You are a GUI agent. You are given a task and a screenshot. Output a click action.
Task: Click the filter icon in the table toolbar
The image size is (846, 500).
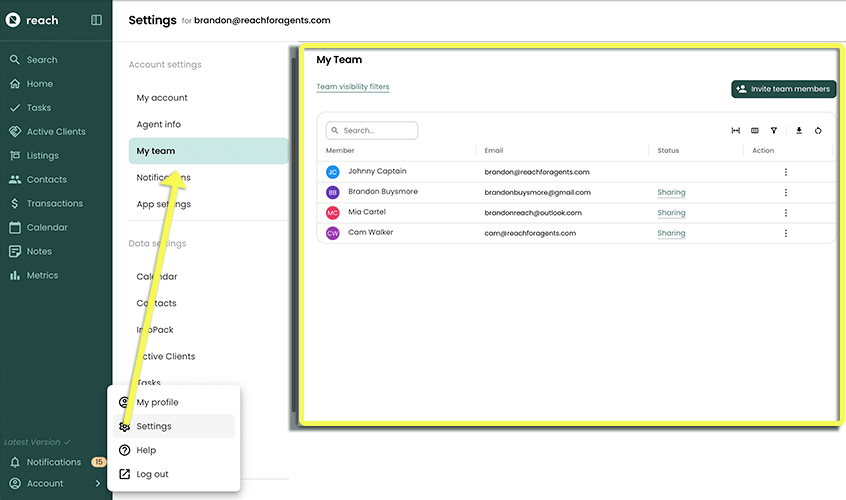pyautogui.click(x=773, y=130)
